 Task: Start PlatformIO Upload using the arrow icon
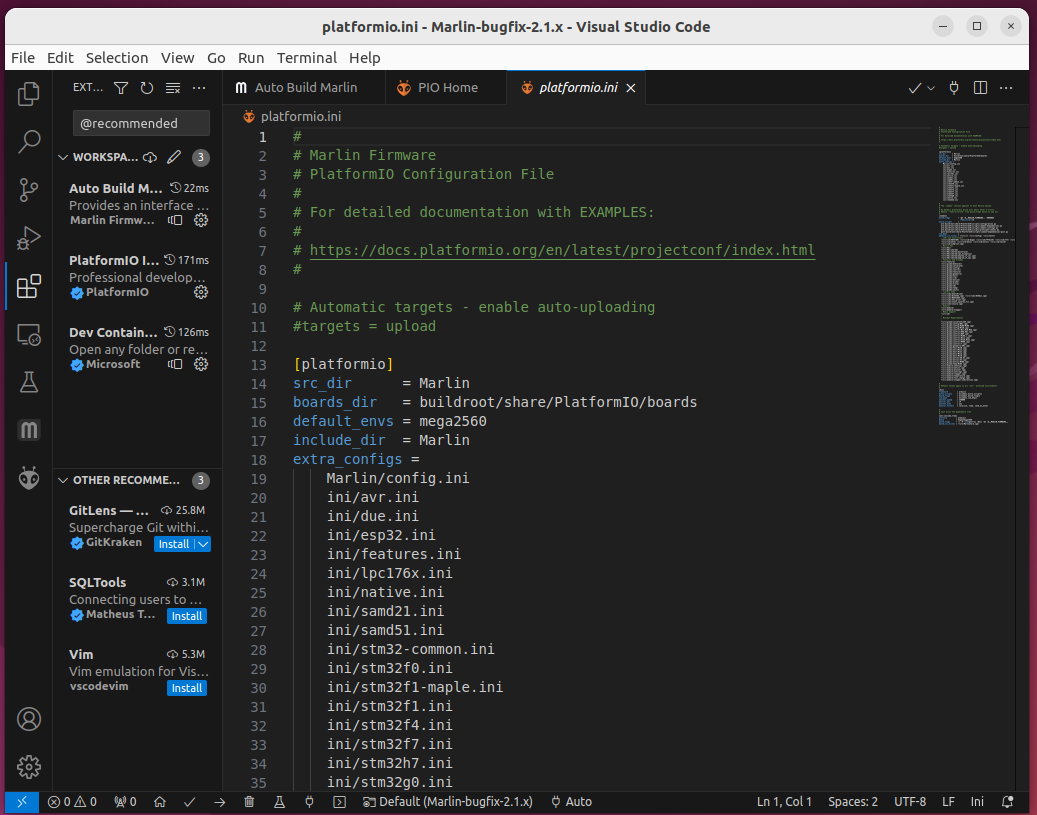(220, 801)
